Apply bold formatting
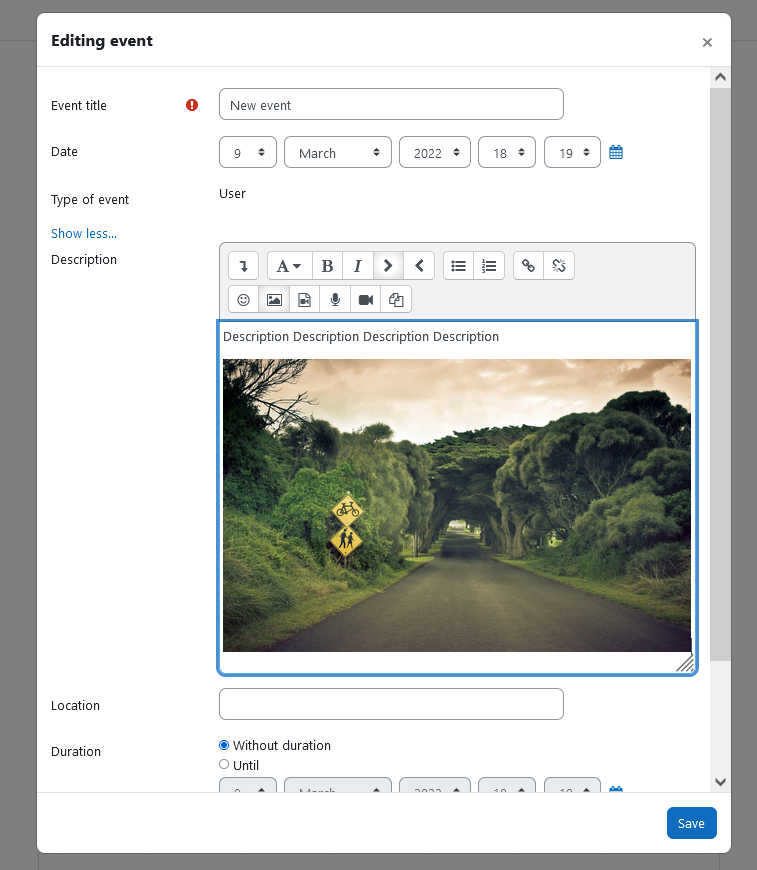Screen dimensions: 757x870 point(327,266)
